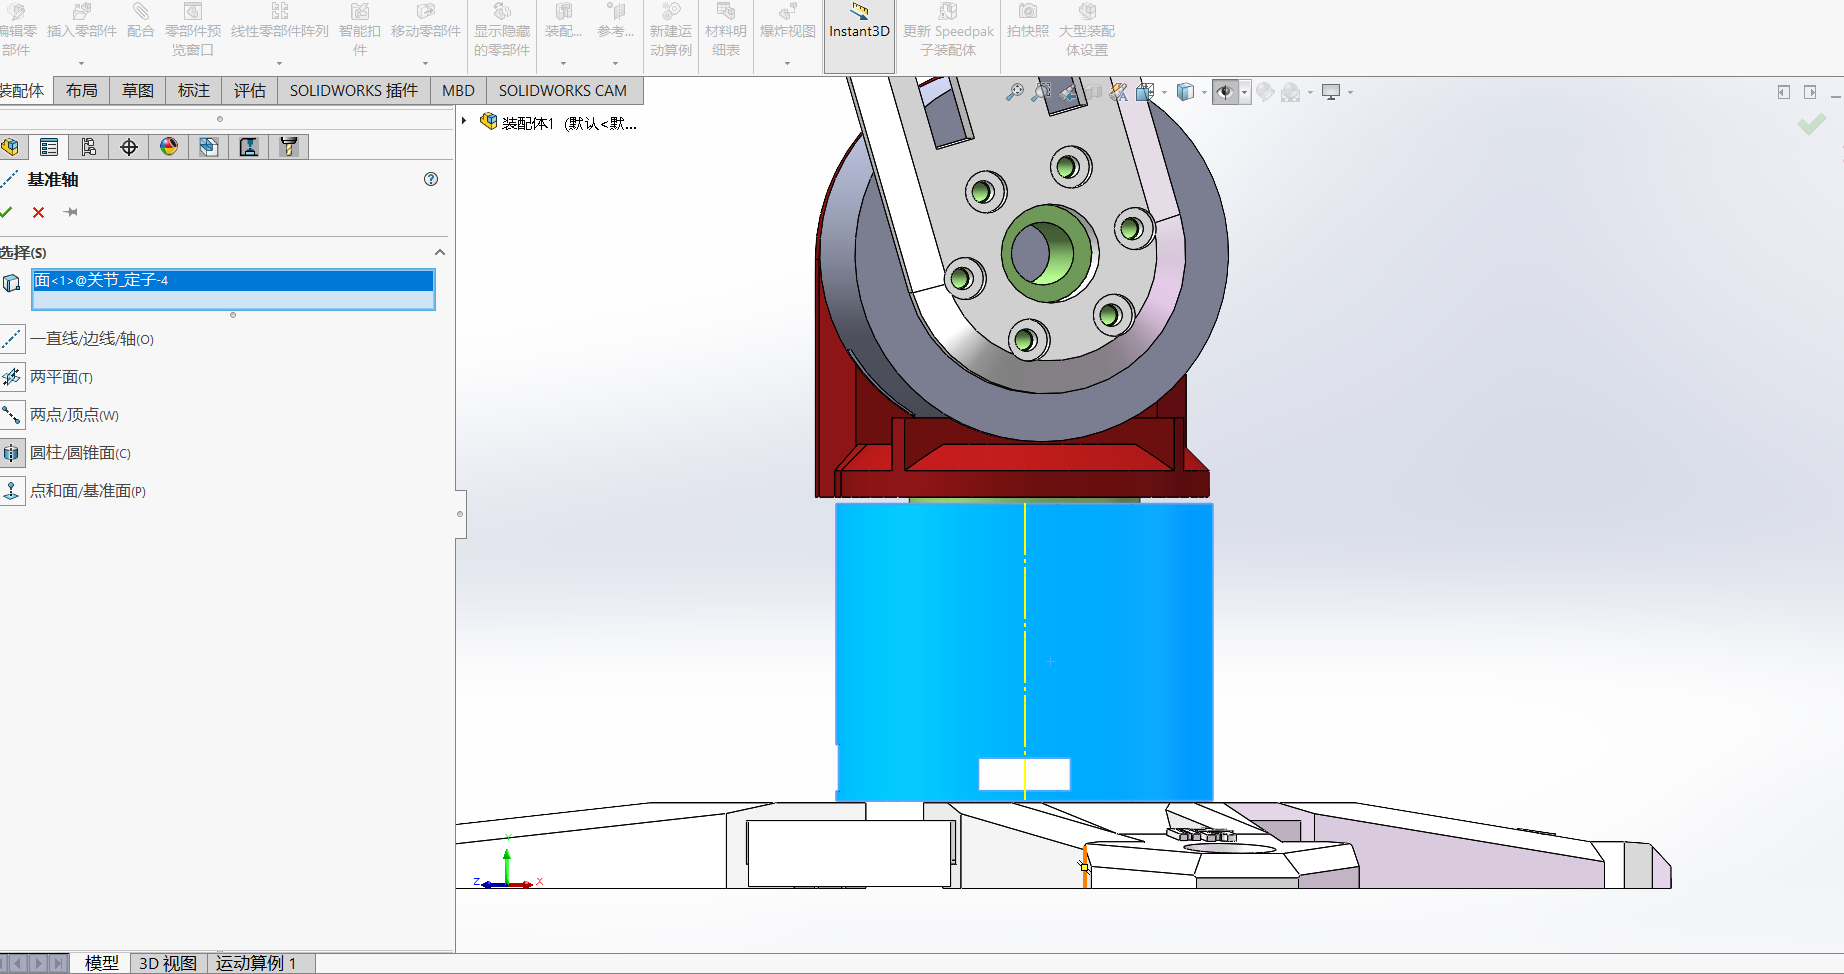Switch to the 评估 ribbon tab

pyautogui.click(x=249, y=90)
